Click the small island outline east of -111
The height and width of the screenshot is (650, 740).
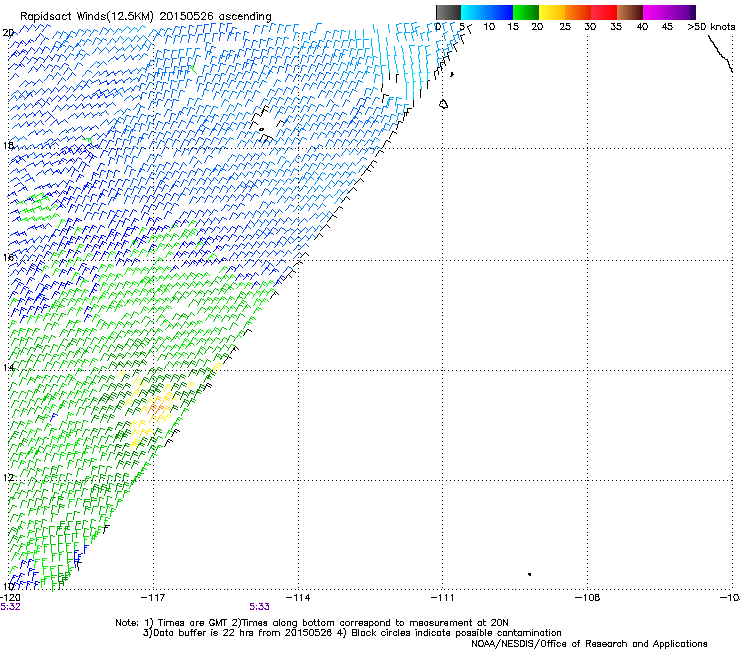coord(444,104)
